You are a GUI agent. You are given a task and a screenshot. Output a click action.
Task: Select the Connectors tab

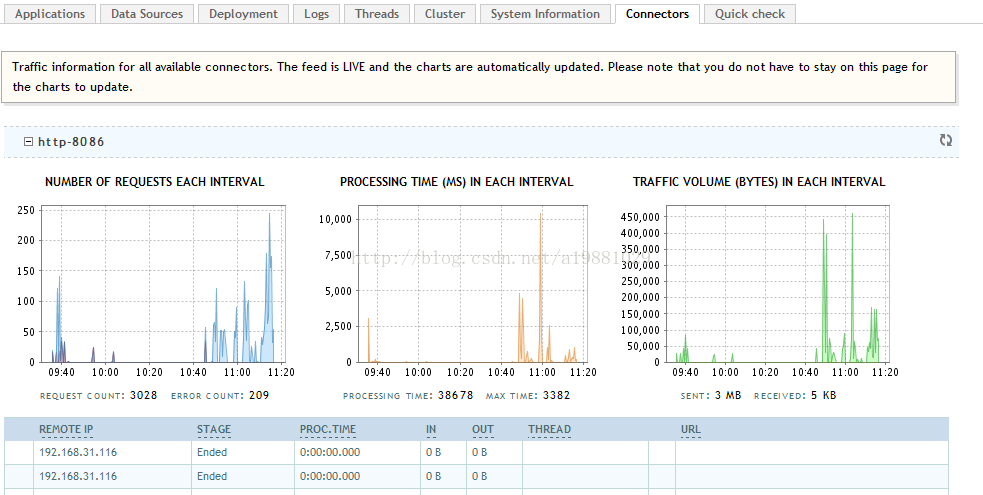coord(657,14)
